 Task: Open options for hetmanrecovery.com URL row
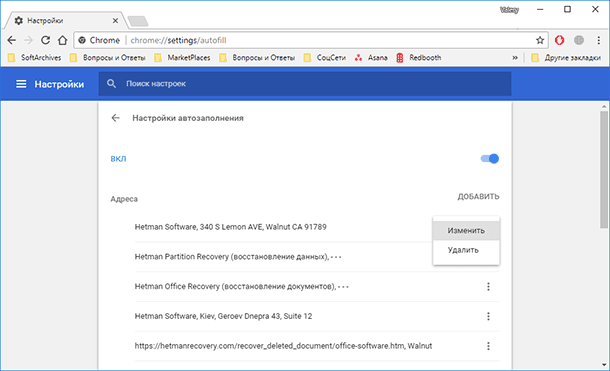pos(488,346)
